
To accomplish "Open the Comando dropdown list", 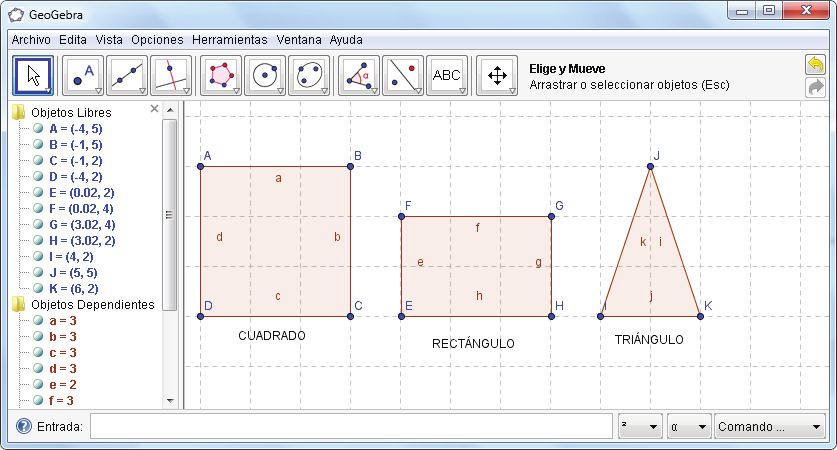I will (769, 427).
